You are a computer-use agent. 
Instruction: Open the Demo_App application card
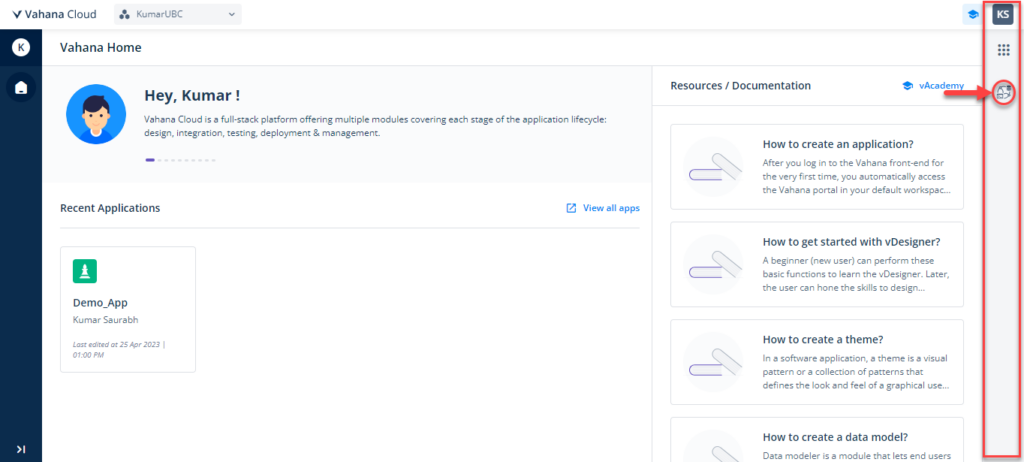pyautogui.click(x=128, y=309)
